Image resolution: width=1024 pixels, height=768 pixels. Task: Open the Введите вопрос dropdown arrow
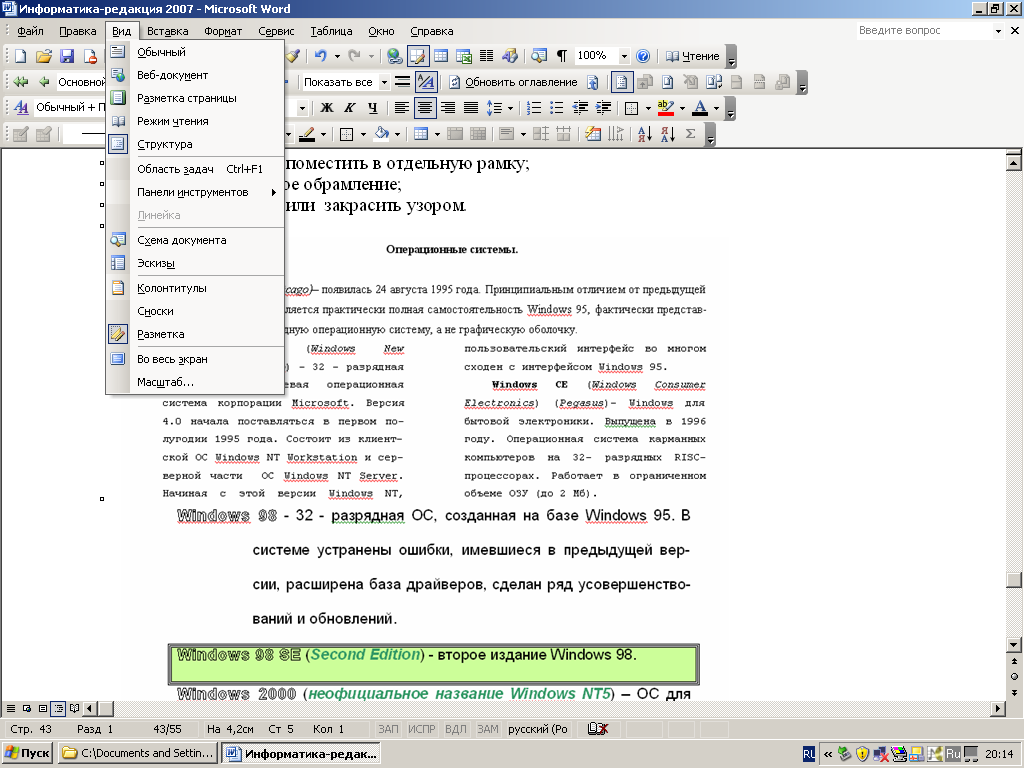(998, 31)
